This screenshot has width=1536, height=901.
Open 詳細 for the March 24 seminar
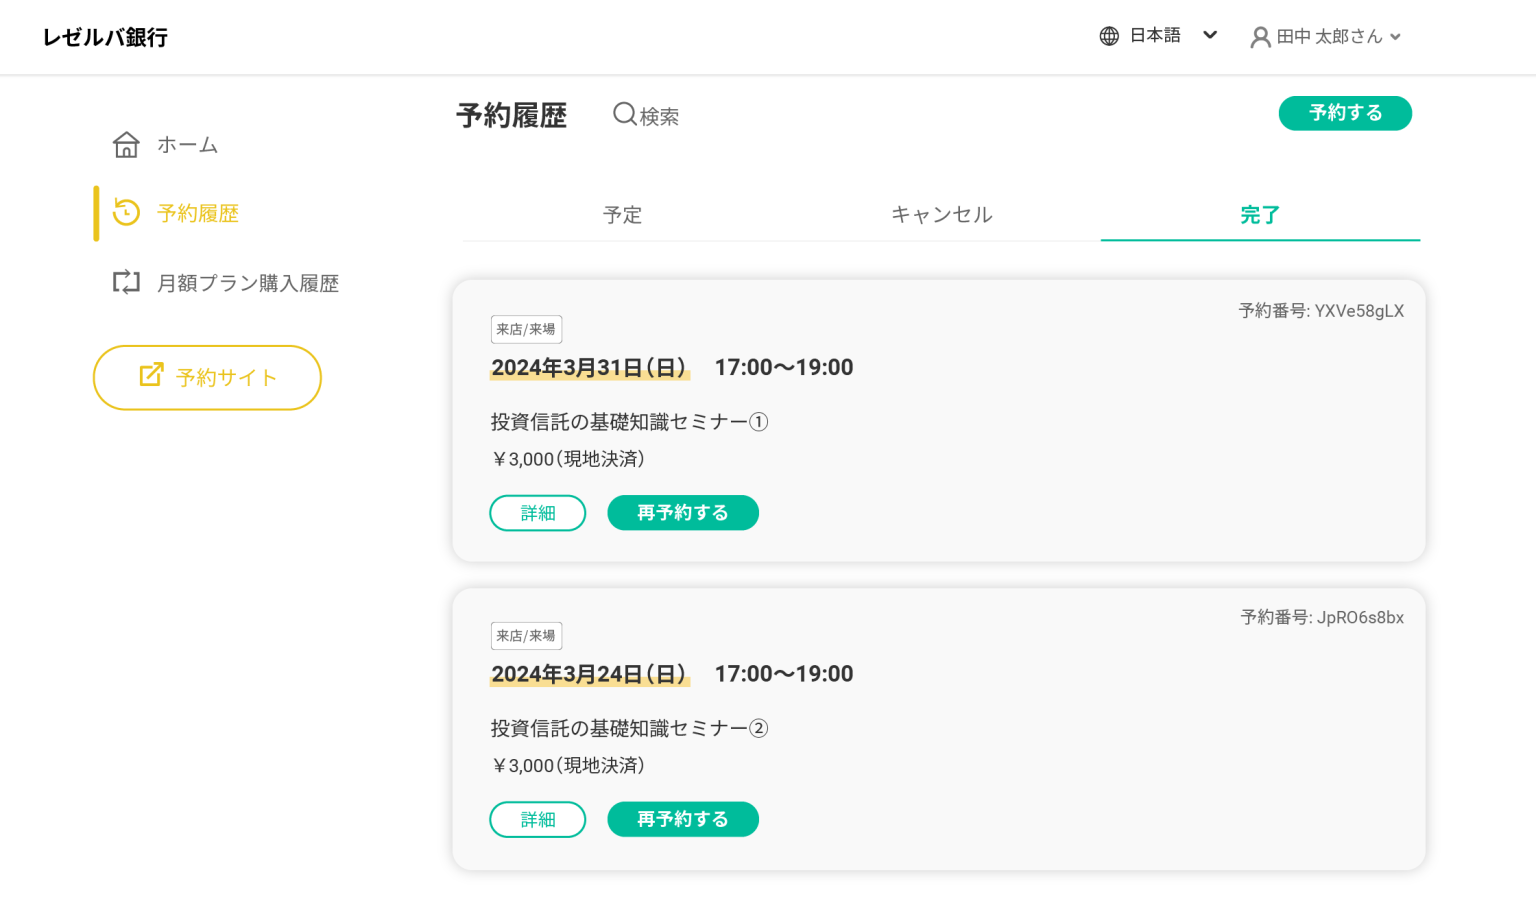coord(538,819)
